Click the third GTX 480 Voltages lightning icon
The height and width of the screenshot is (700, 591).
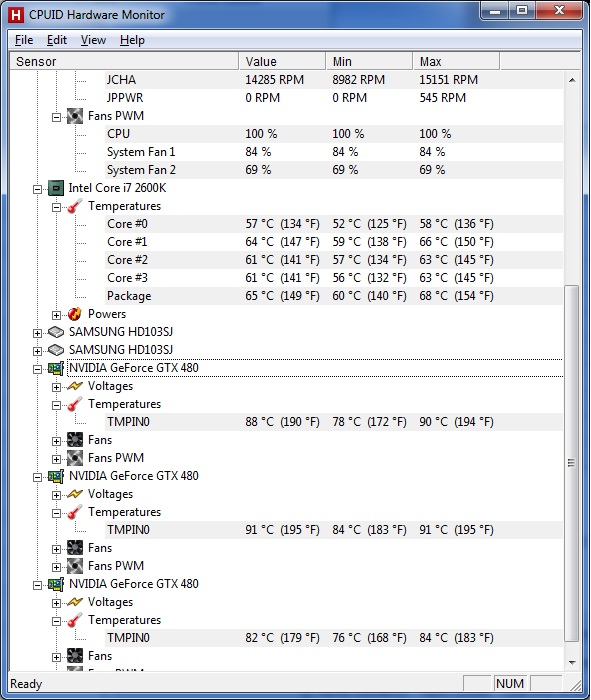click(x=75, y=602)
